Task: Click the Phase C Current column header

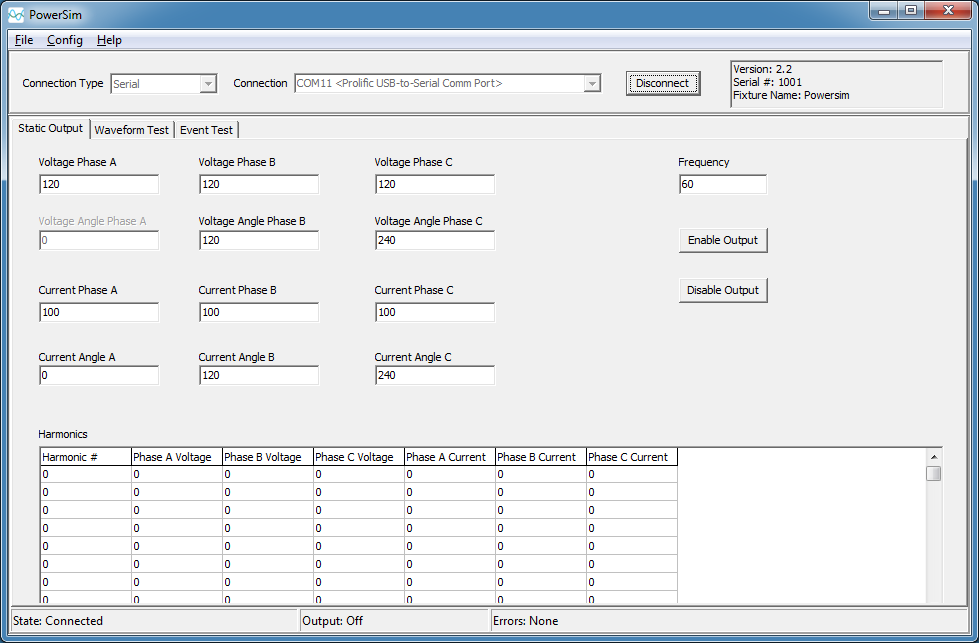Action: point(632,457)
